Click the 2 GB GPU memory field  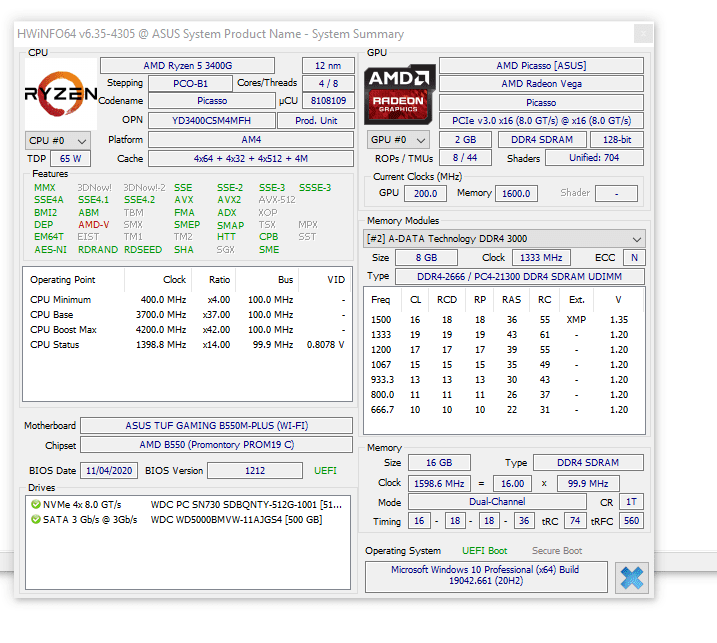pyautogui.click(x=466, y=139)
